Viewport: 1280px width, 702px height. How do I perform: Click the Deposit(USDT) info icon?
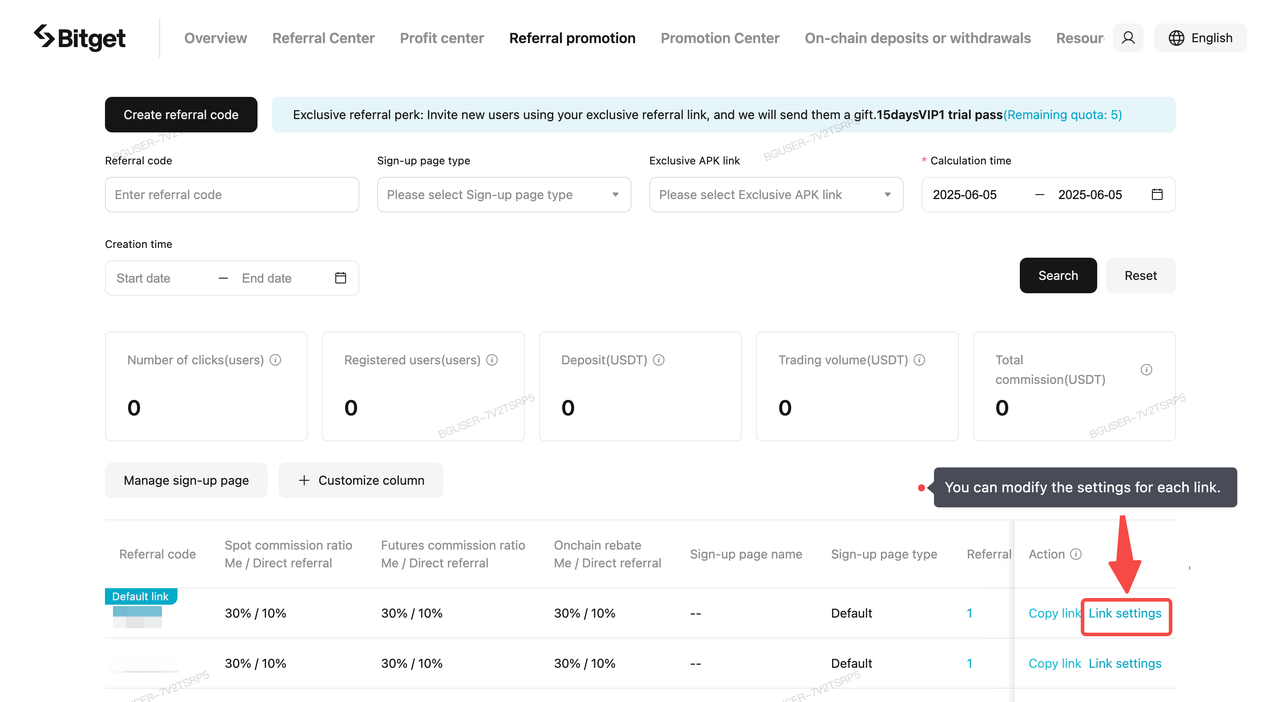(x=659, y=360)
